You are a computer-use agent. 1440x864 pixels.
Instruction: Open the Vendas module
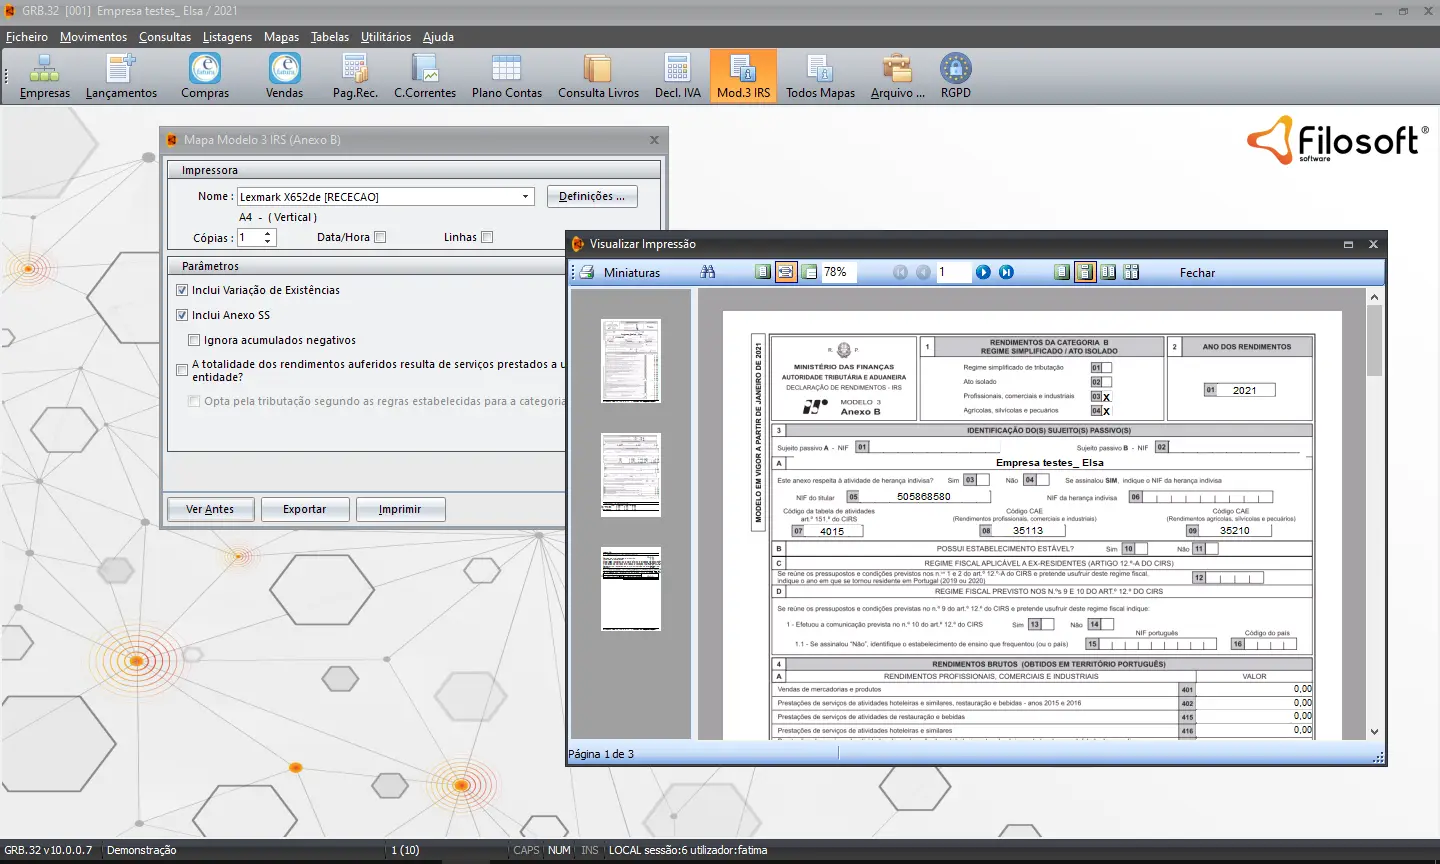(283, 75)
